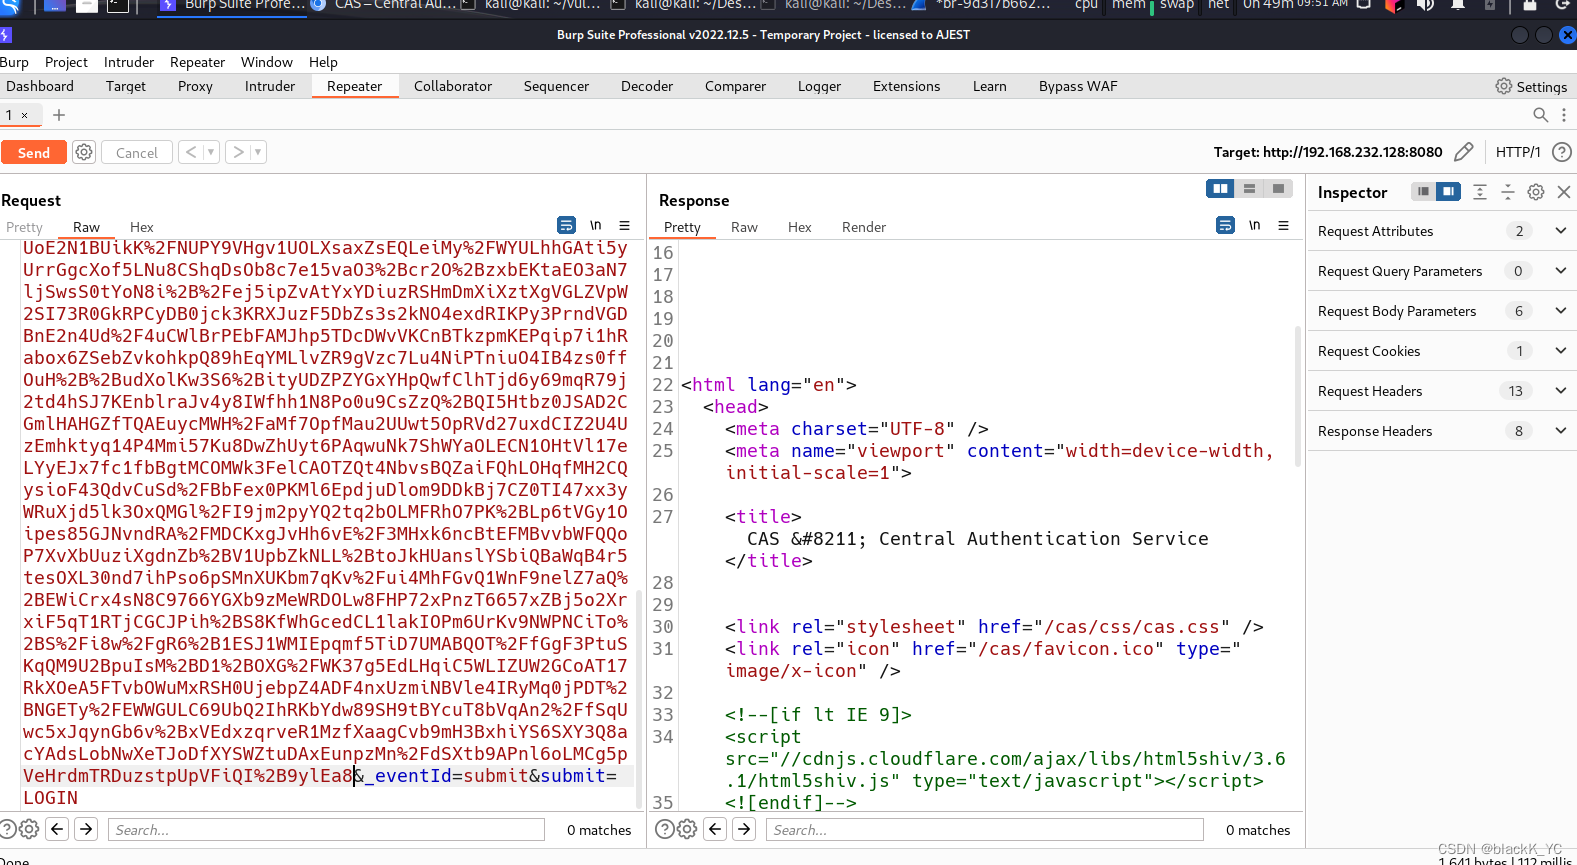Select Hex view in the Request panel
Image resolution: width=1577 pixels, height=865 pixels.
142,227
